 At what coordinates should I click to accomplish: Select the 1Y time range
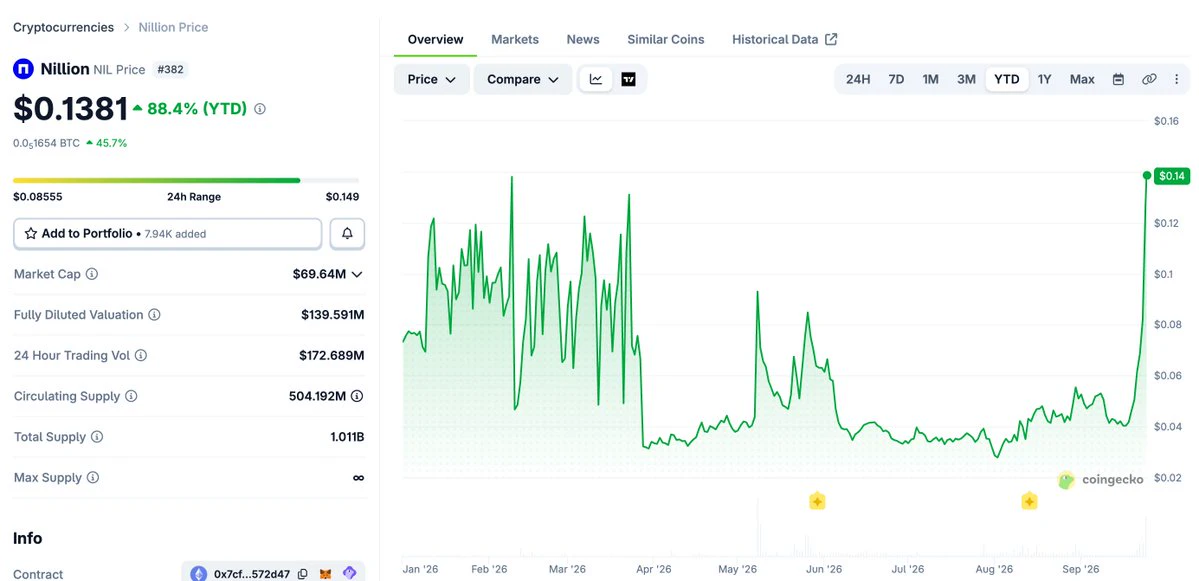(1045, 80)
